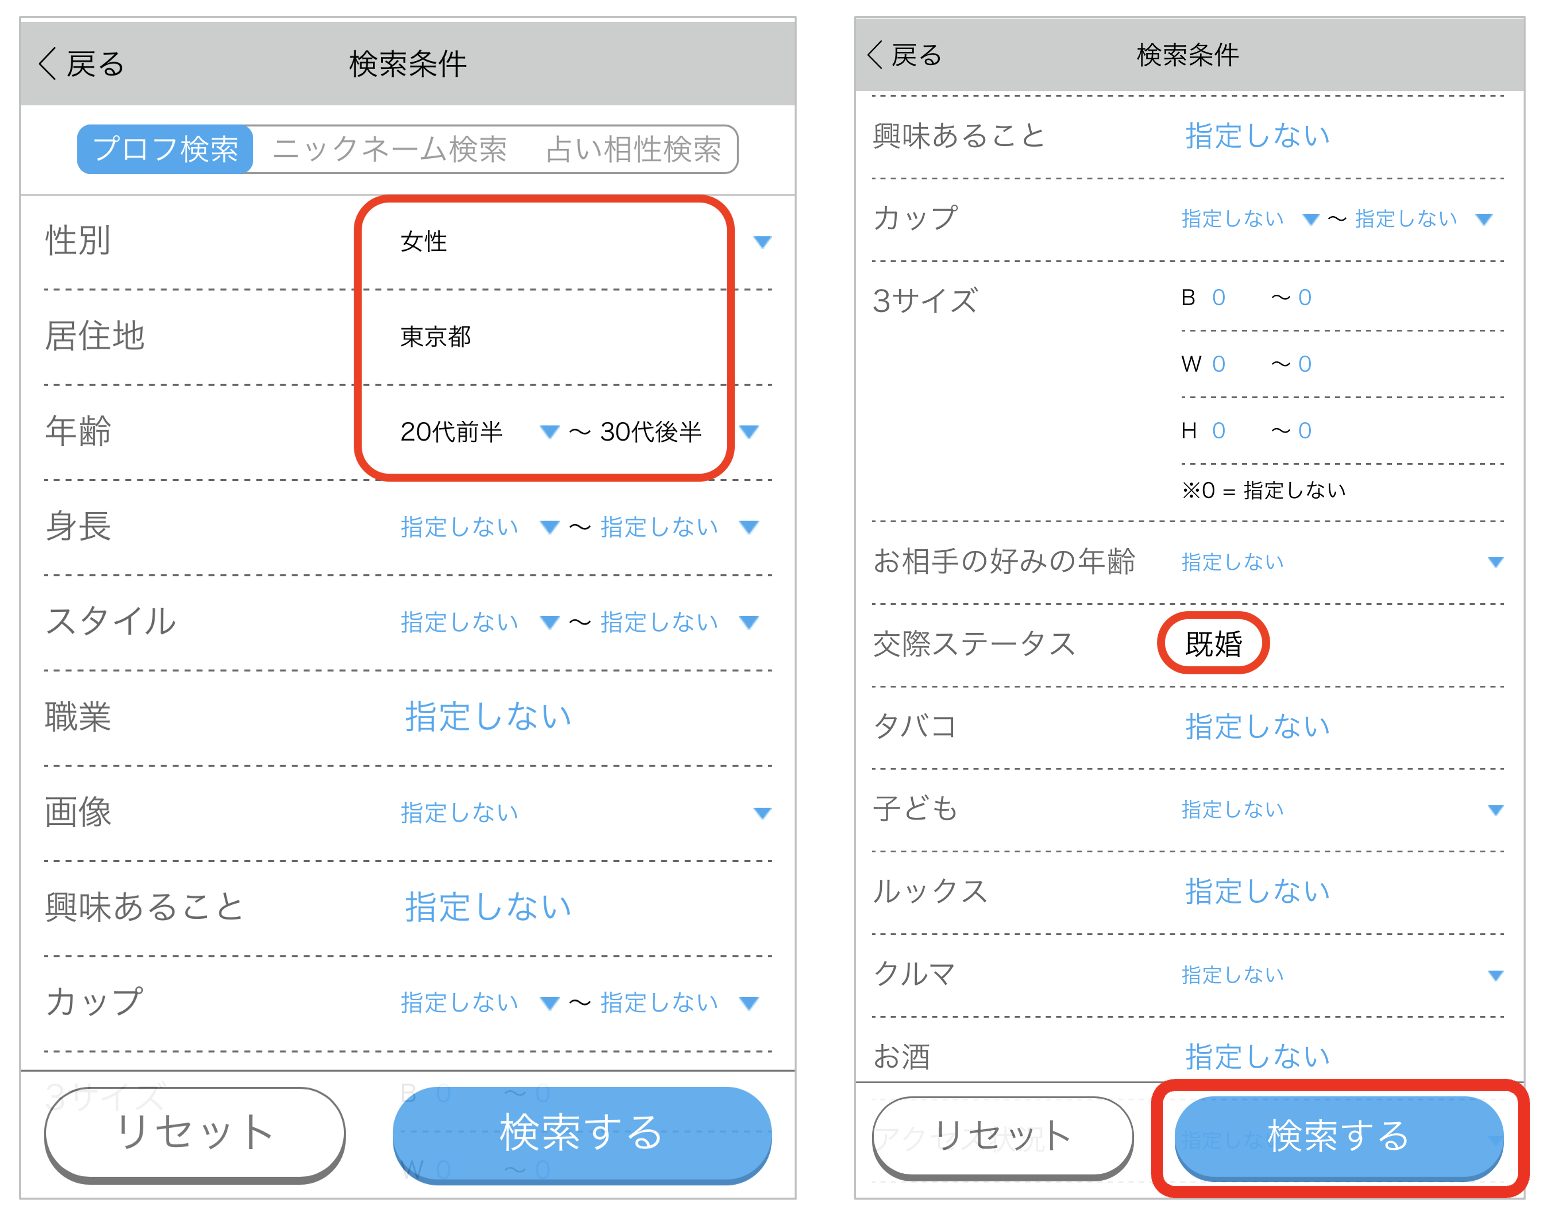The image size is (1554, 1216).
Task: Expand お相手の好みの年齢 dropdown
Action: tap(1495, 562)
